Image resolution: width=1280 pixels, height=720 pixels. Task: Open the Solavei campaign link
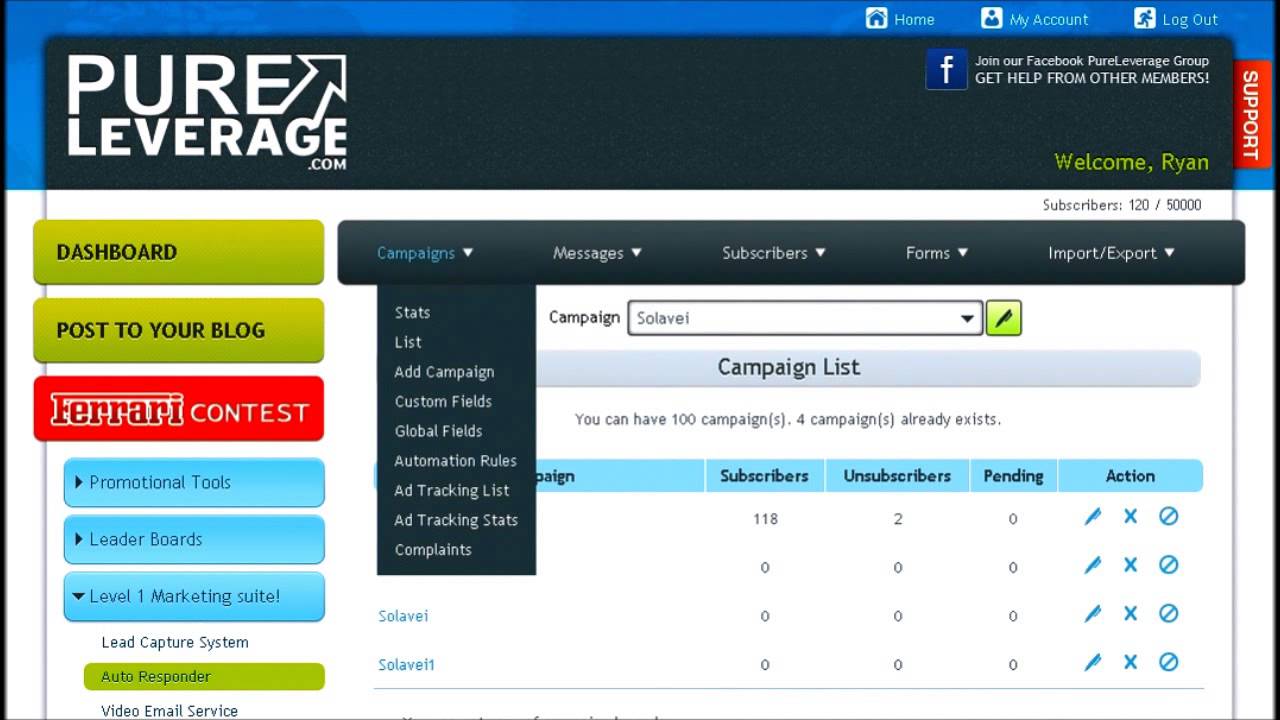(x=403, y=616)
